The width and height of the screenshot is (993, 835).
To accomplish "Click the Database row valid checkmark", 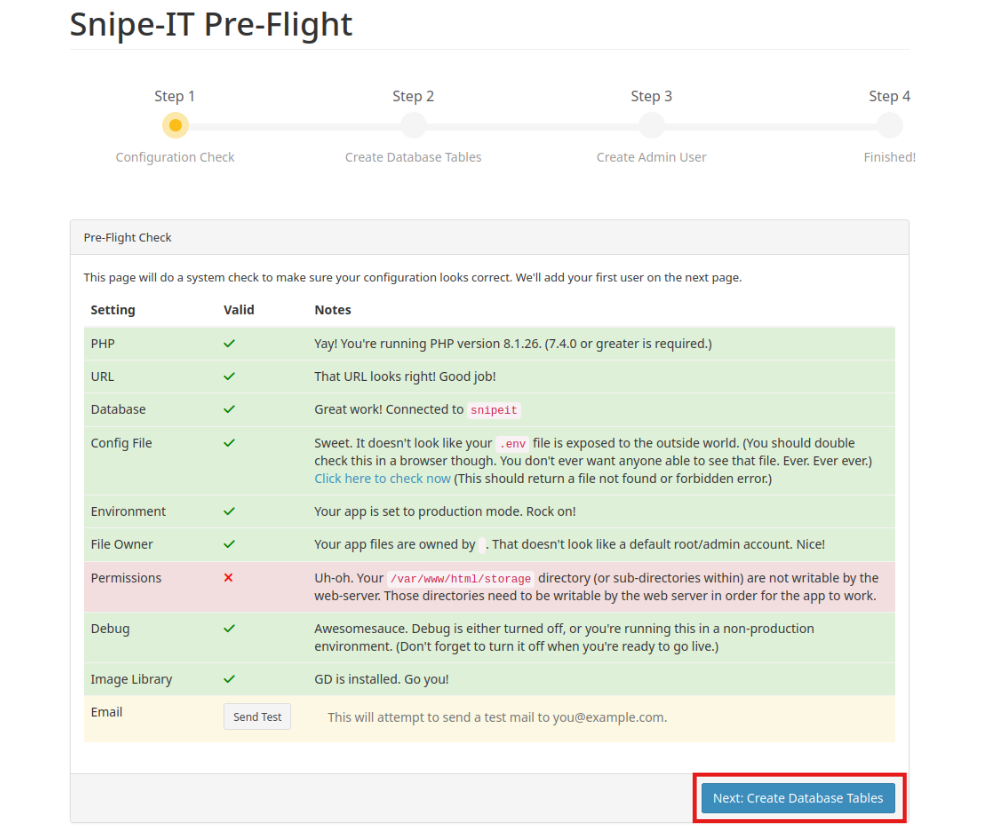I will coord(229,409).
